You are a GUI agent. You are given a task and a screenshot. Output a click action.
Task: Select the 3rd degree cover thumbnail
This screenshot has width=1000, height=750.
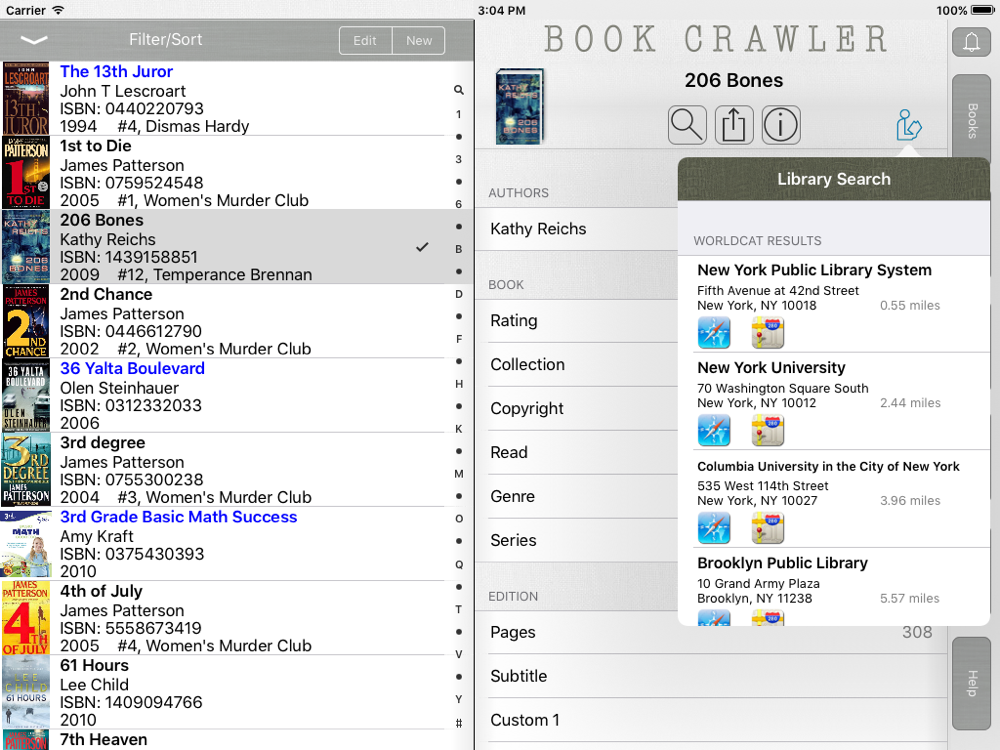pyautogui.click(x=26, y=469)
